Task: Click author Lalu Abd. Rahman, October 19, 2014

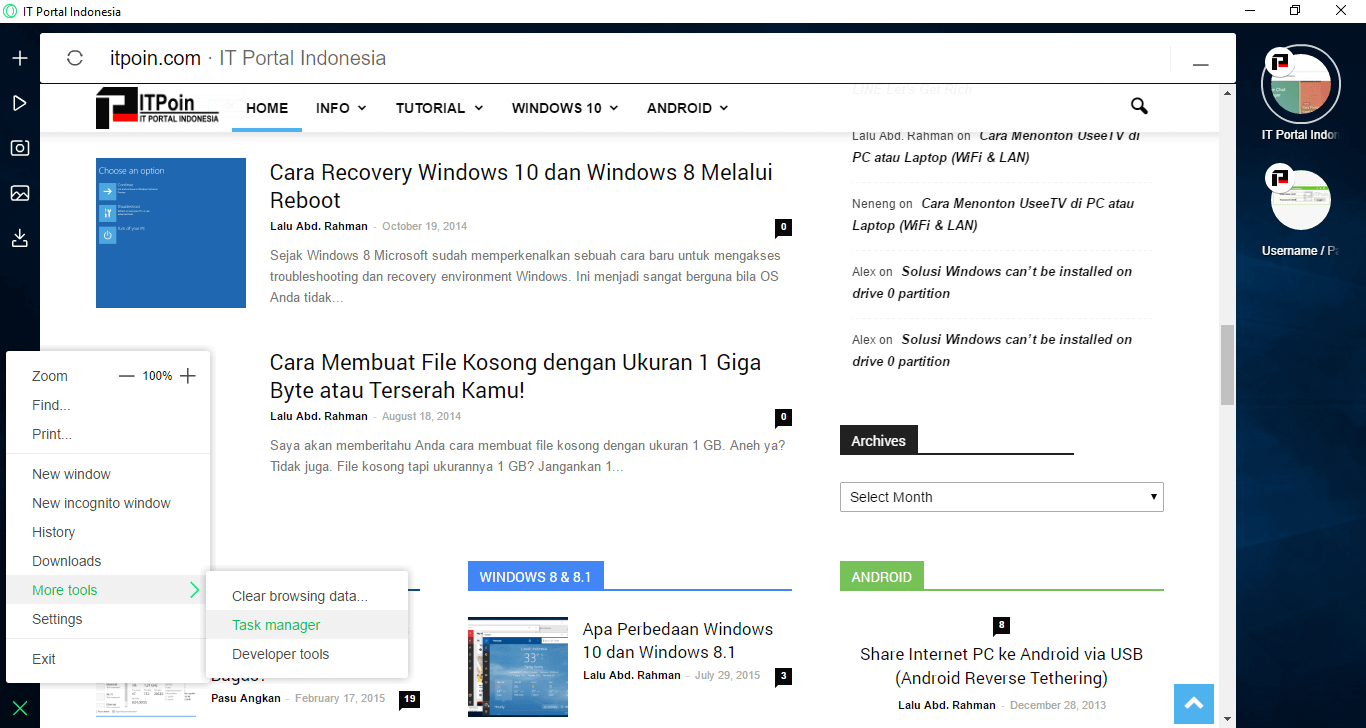Action: (x=319, y=226)
